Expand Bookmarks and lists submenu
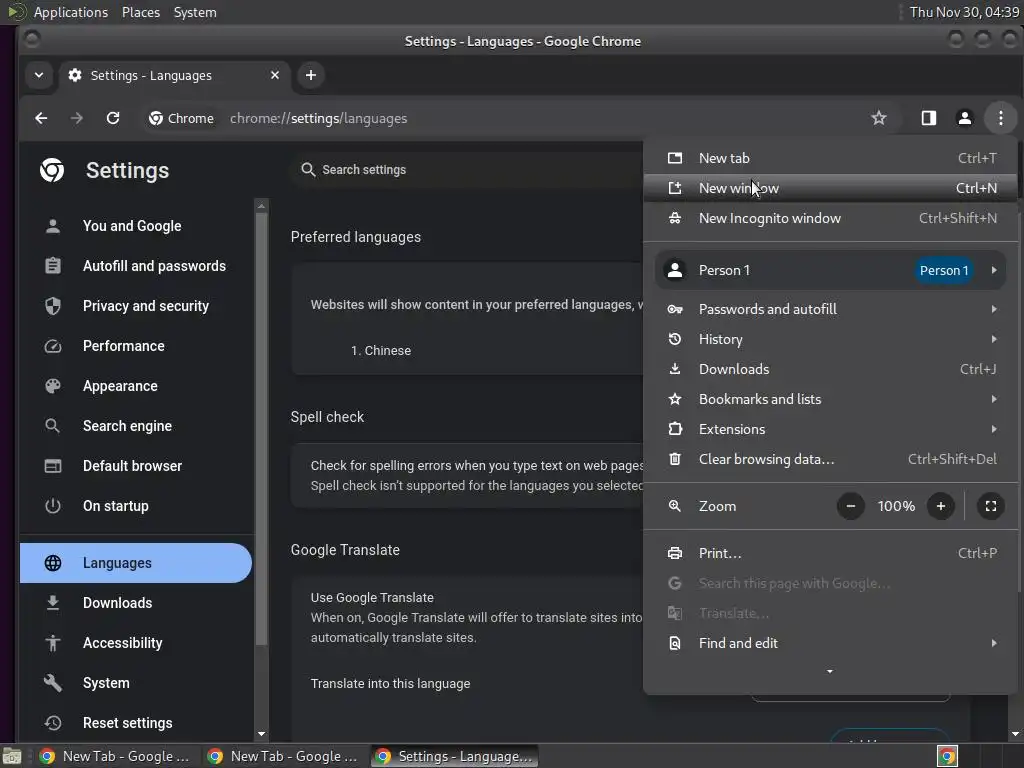Image resolution: width=1024 pixels, height=768 pixels. coord(830,399)
